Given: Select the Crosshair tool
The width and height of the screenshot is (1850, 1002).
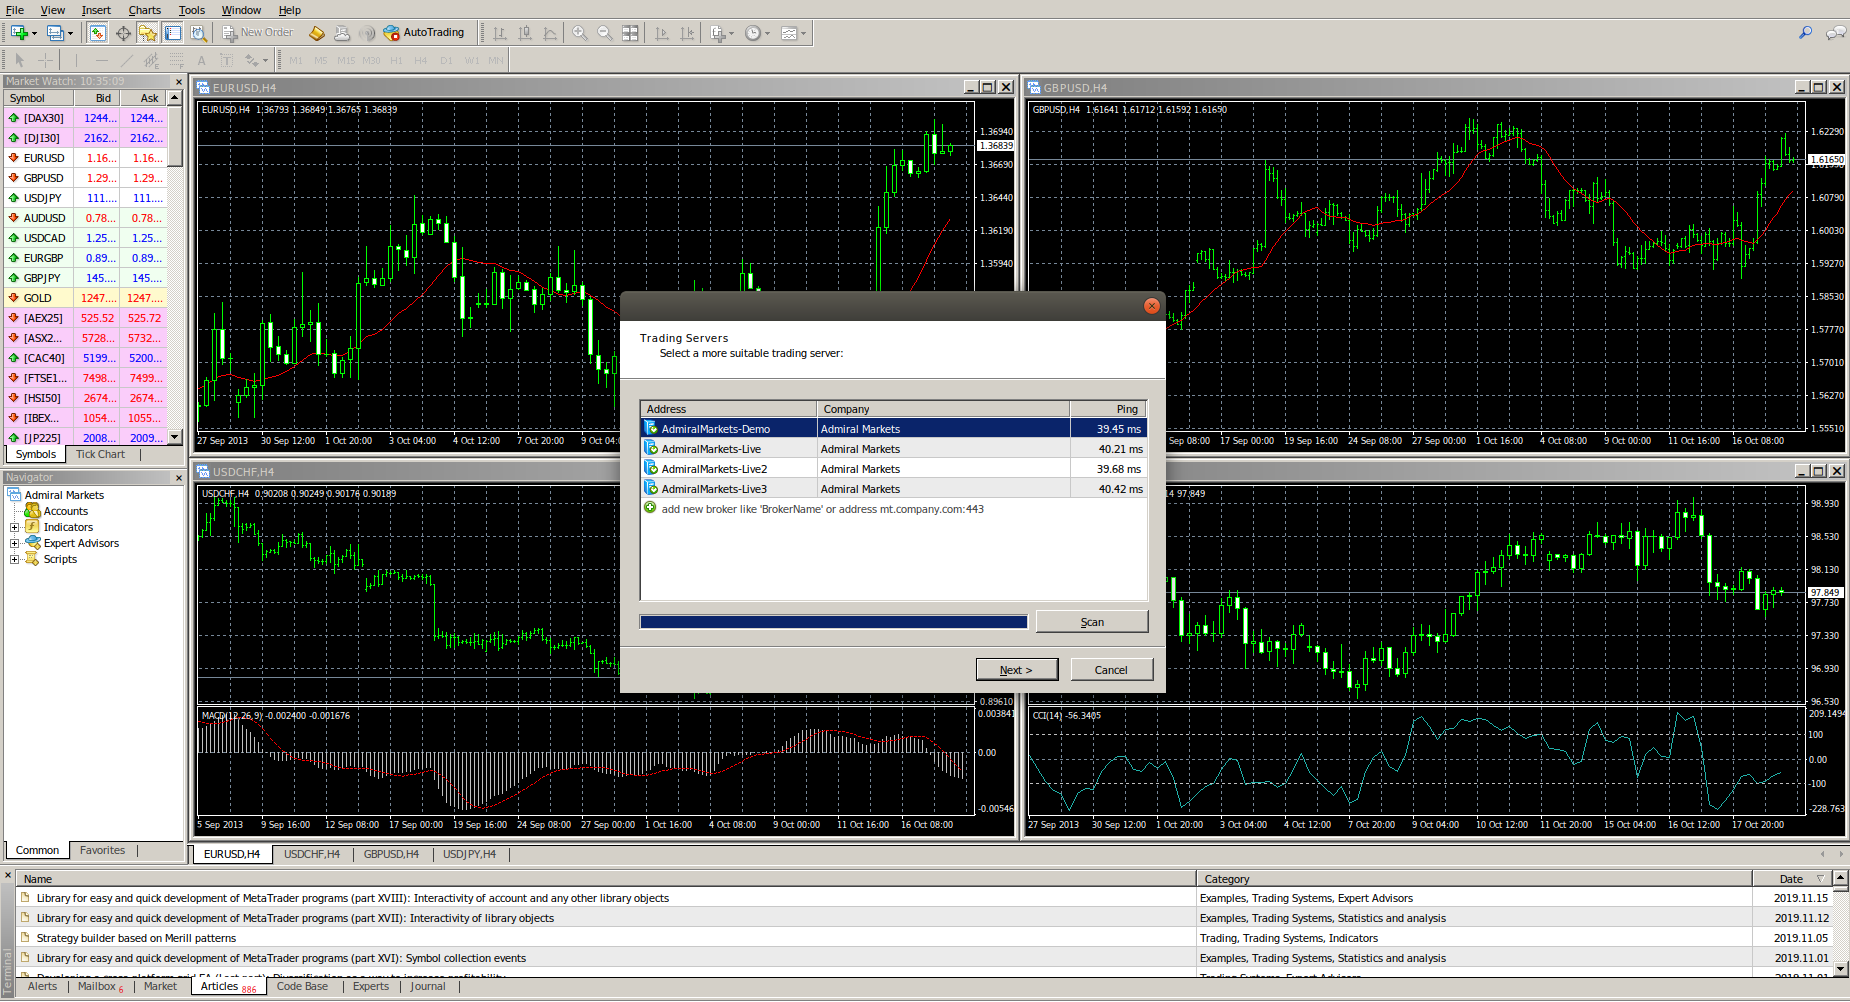Looking at the screenshot, I should 46,61.
